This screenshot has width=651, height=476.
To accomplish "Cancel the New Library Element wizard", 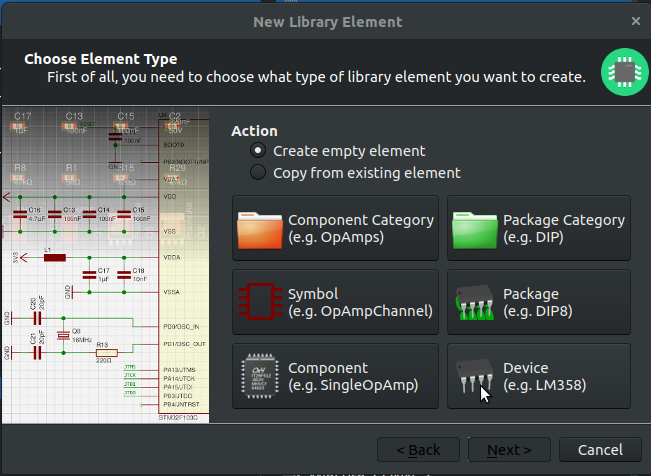I will 600,449.
